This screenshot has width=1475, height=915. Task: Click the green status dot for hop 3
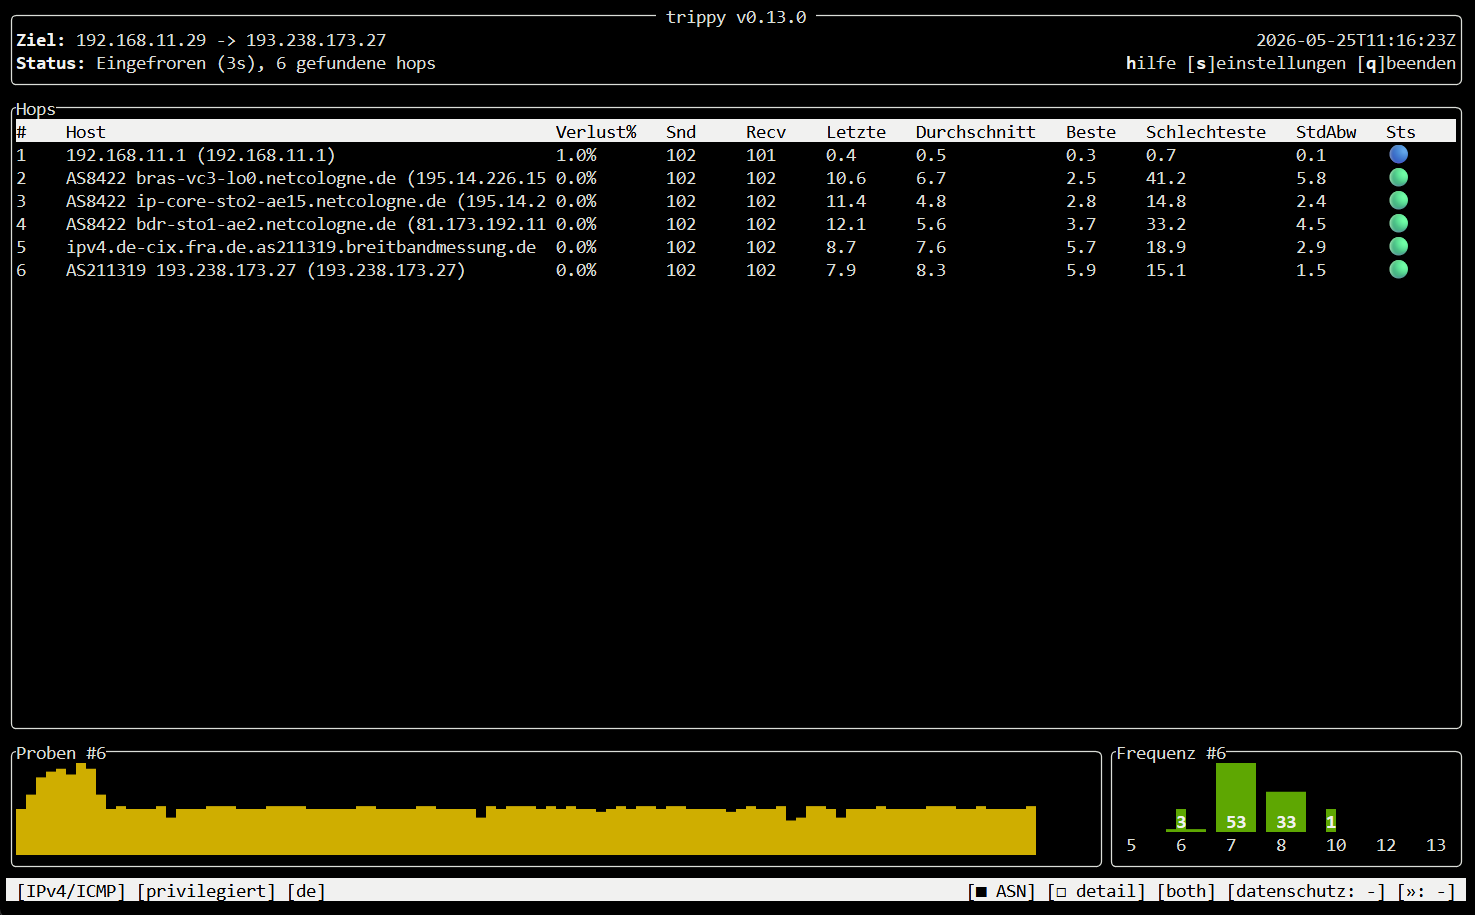pyautogui.click(x=1398, y=200)
